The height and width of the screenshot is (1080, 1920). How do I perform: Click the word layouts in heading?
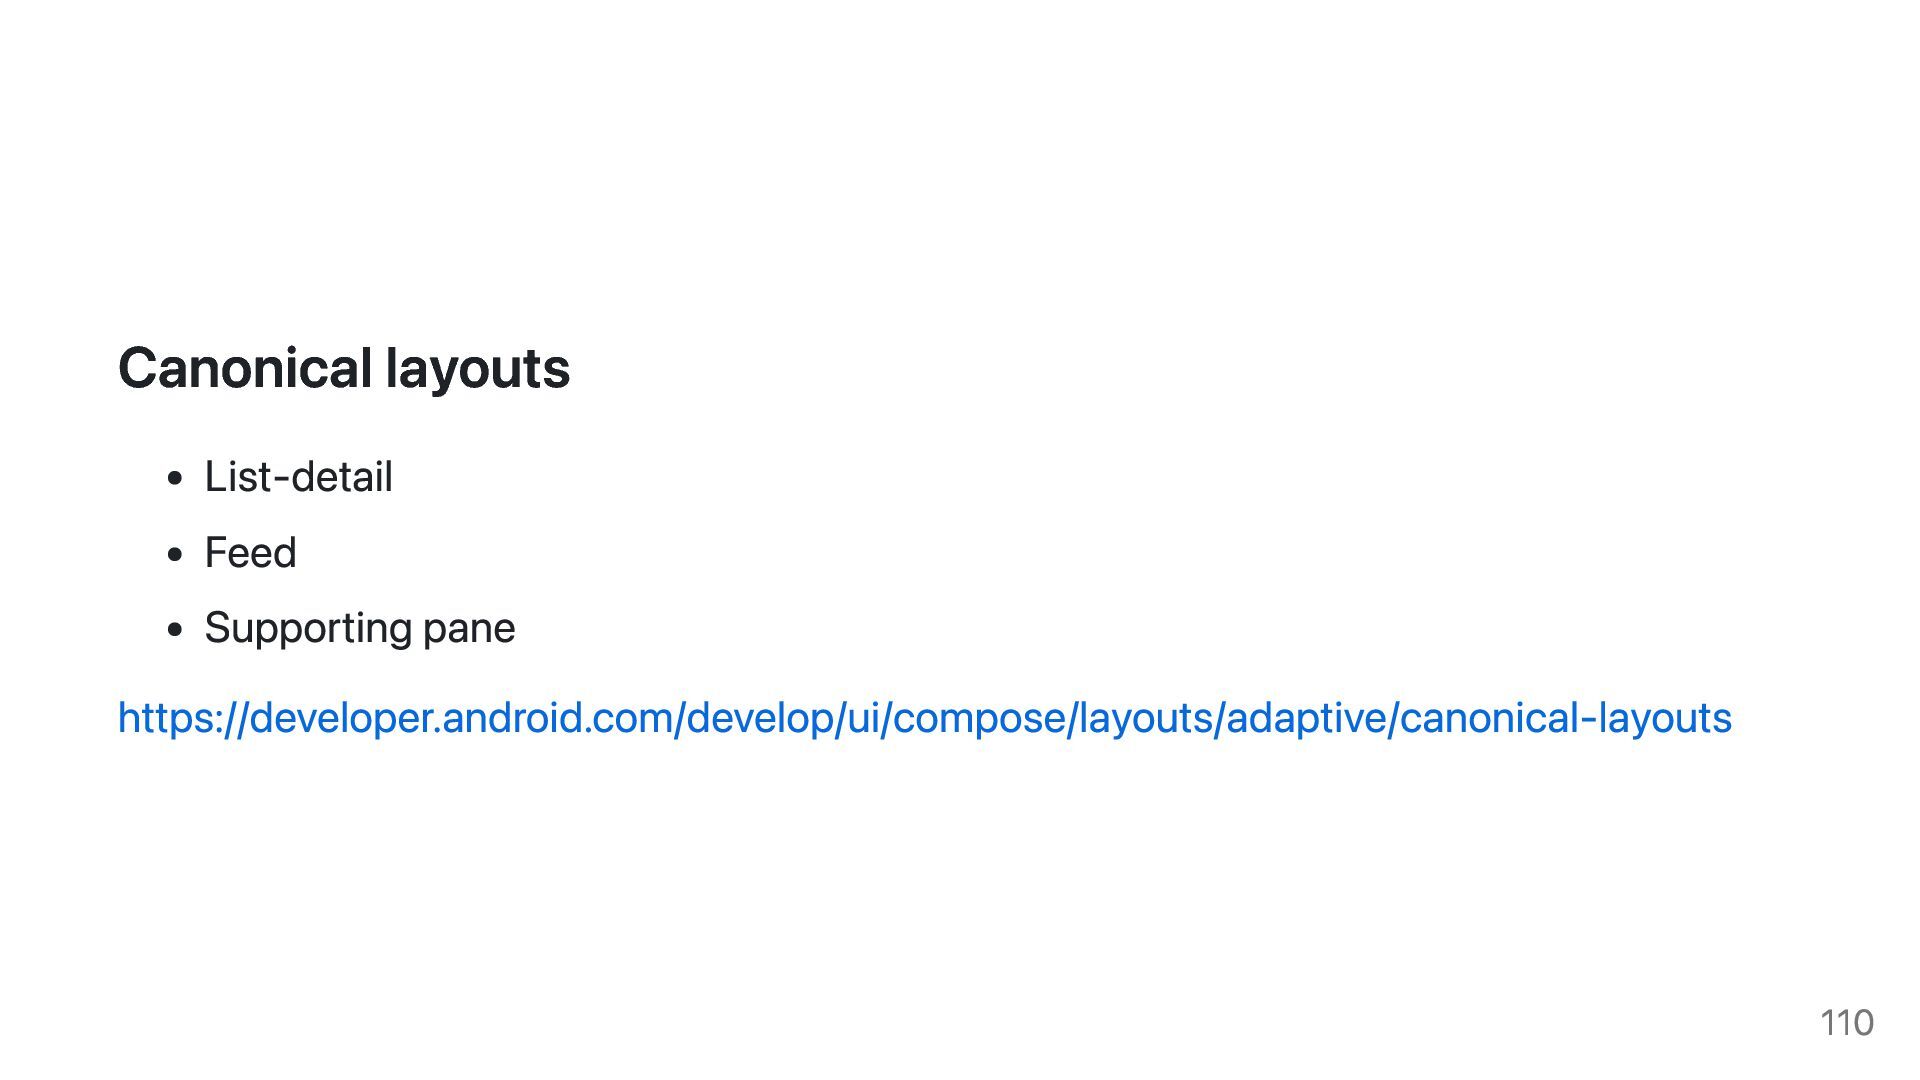[x=478, y=370]
